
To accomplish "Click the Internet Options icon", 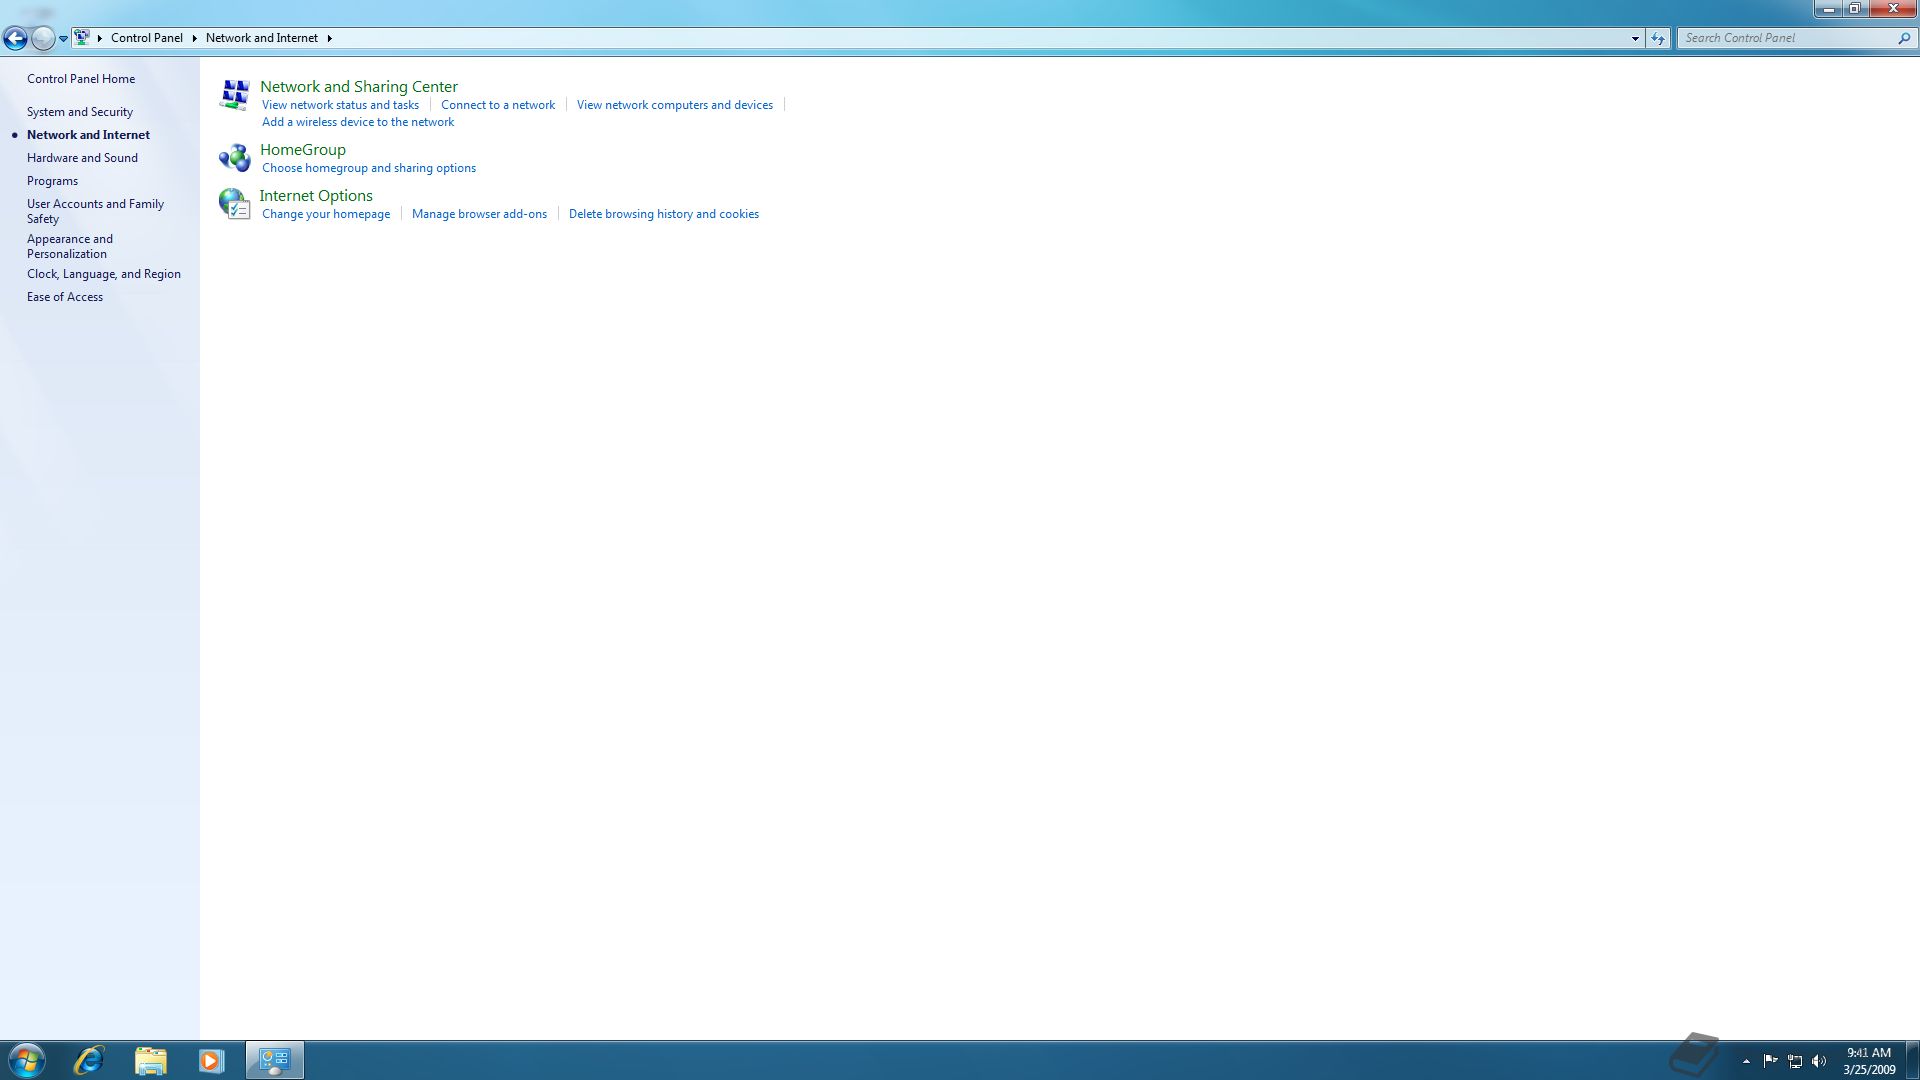I will coord(234,204).
